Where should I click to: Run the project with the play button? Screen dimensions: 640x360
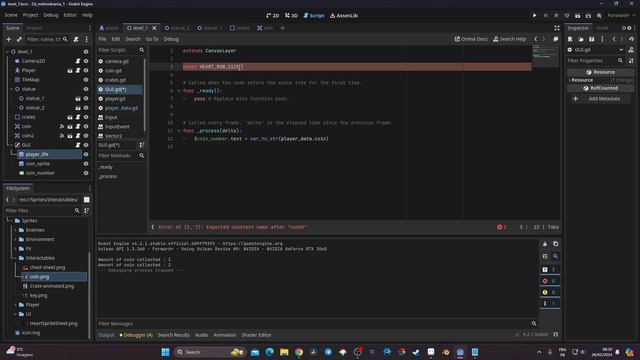[534, 16]
